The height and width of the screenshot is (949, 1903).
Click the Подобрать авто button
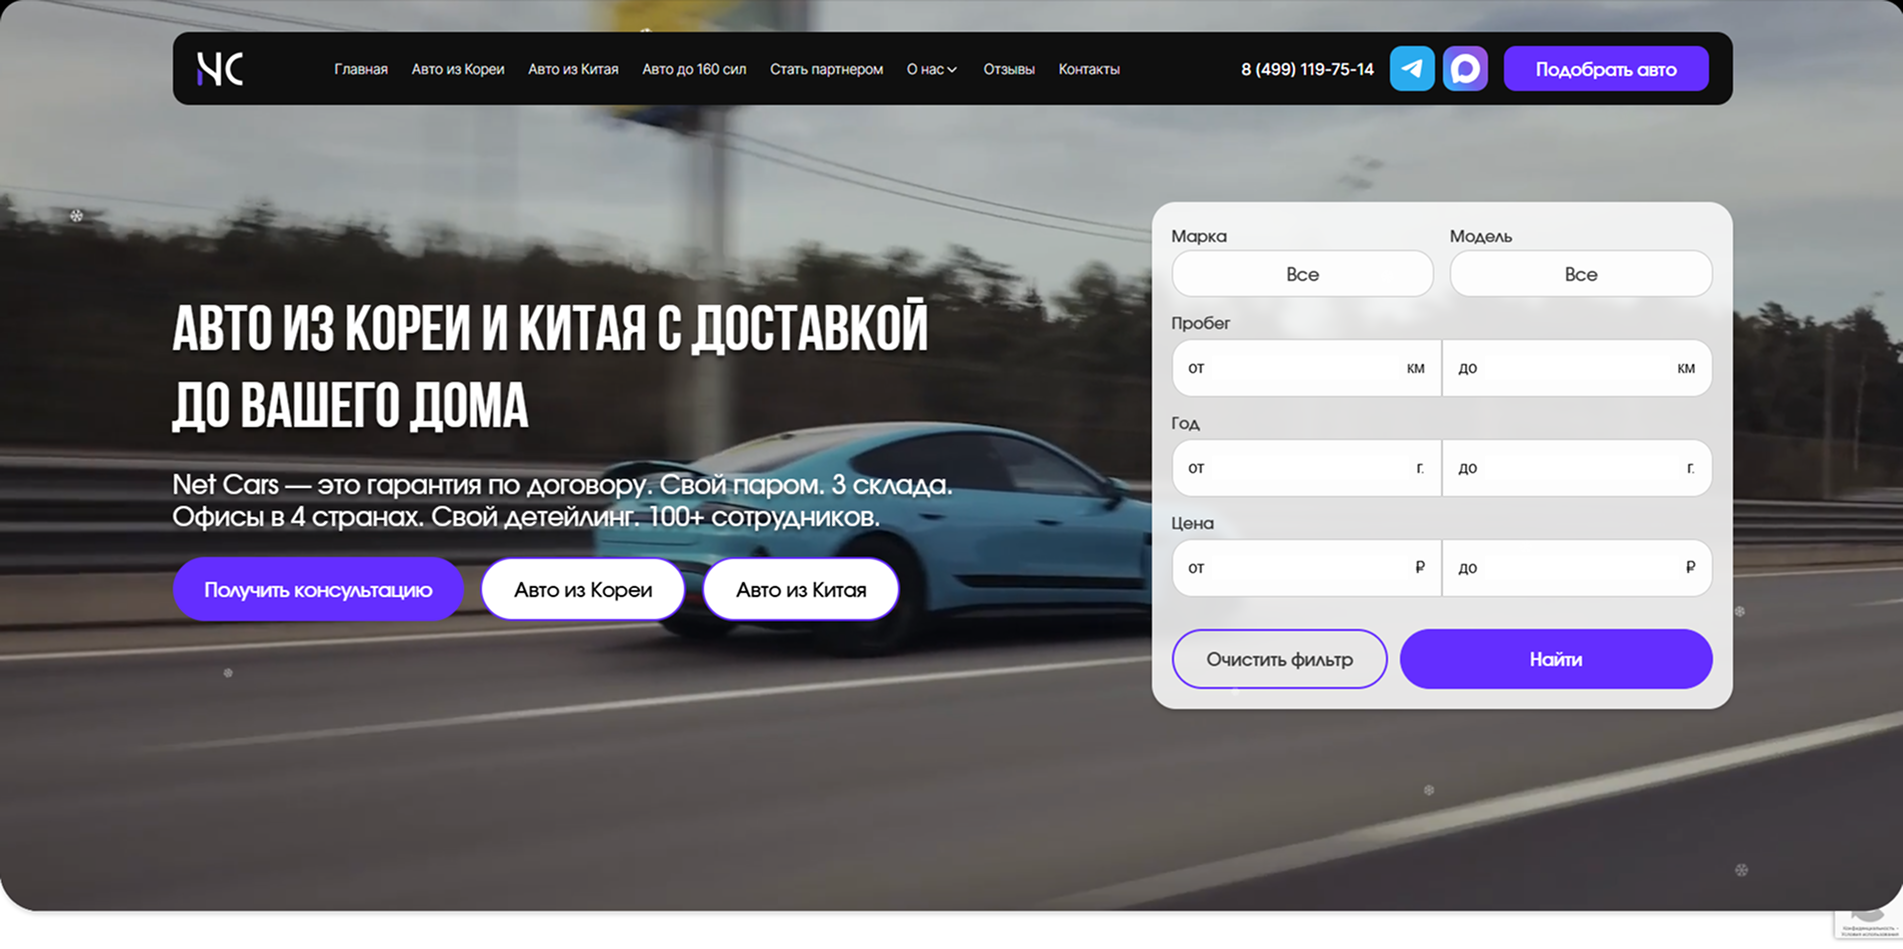1606,69
